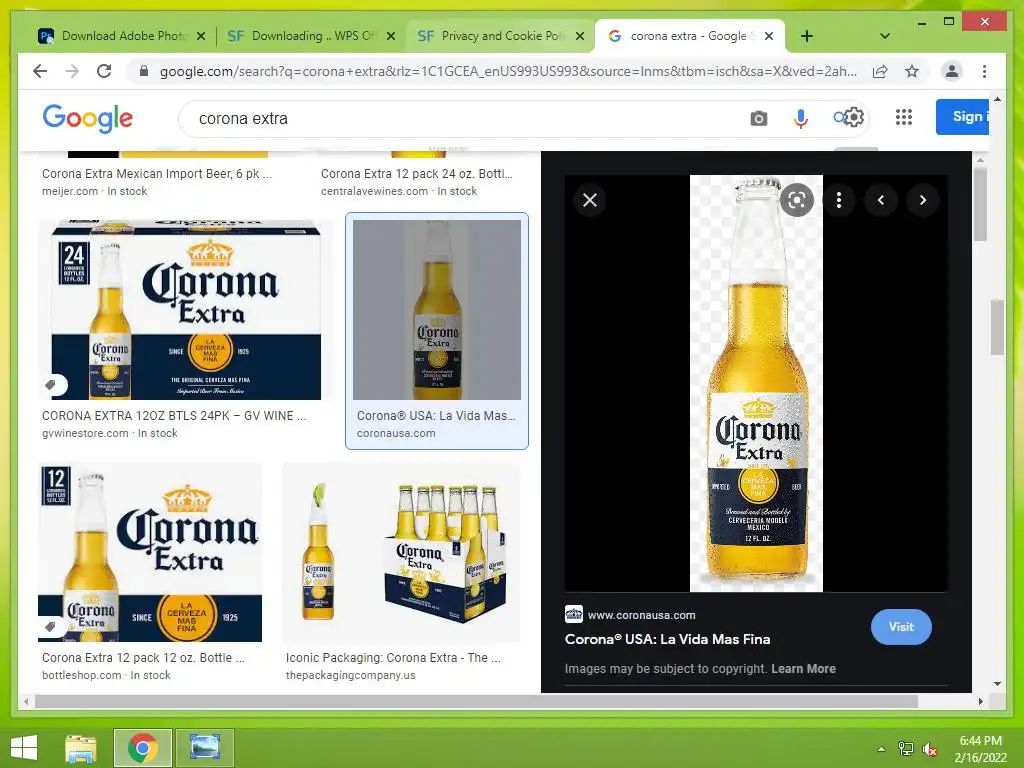Click the product tag on 24-pack image
Screen dimensions: 1024x768
point(52,385)
